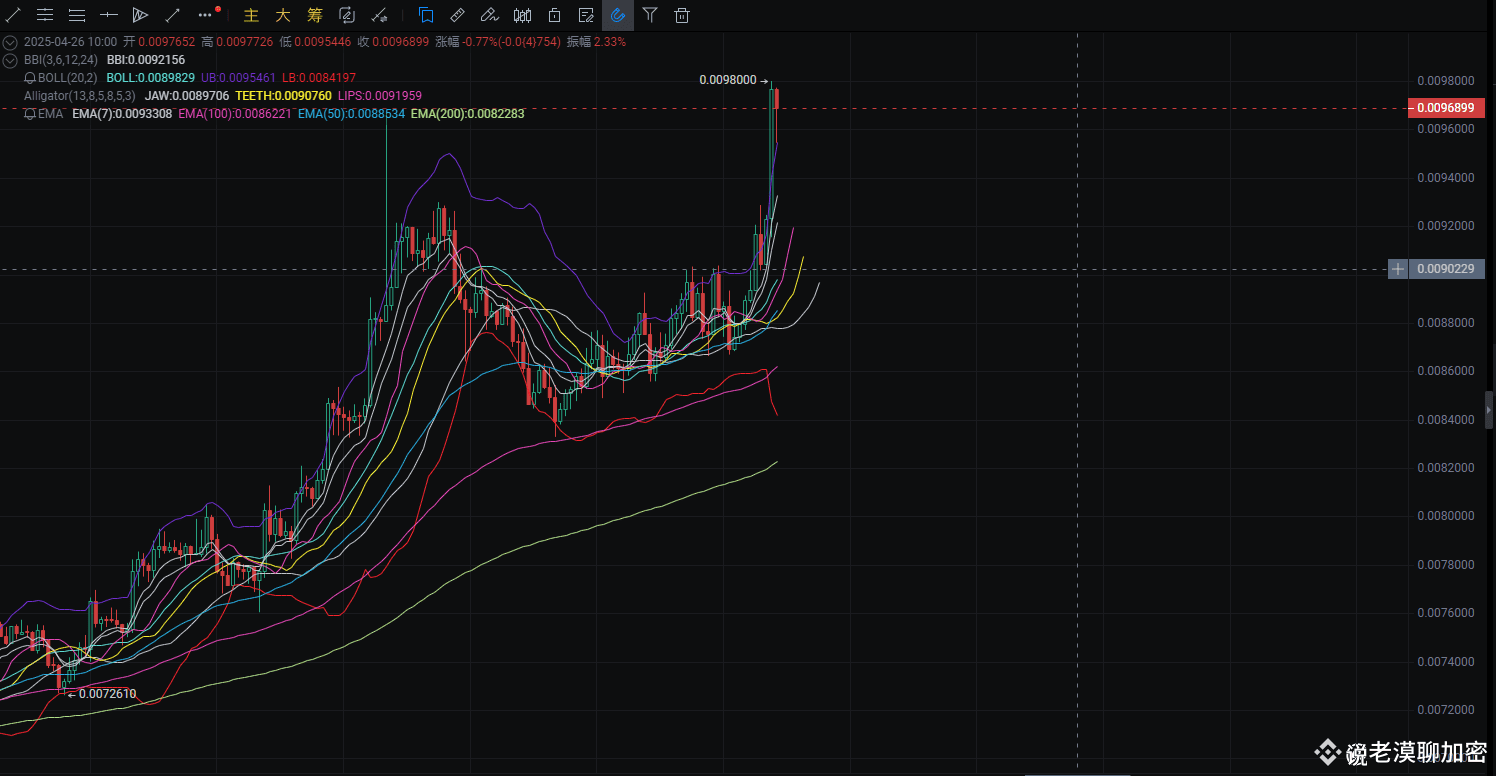Select the 筹 chip distribution tab
1496x776 pixels.
point(315,15)
